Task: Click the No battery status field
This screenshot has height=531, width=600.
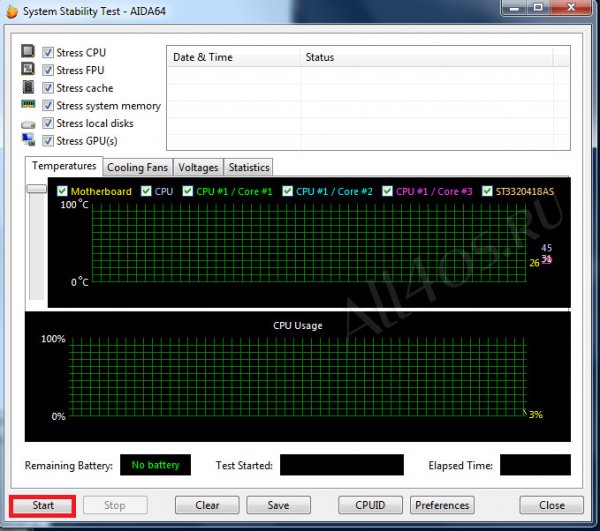Action: pyautogui.click(x=155, y=465)
